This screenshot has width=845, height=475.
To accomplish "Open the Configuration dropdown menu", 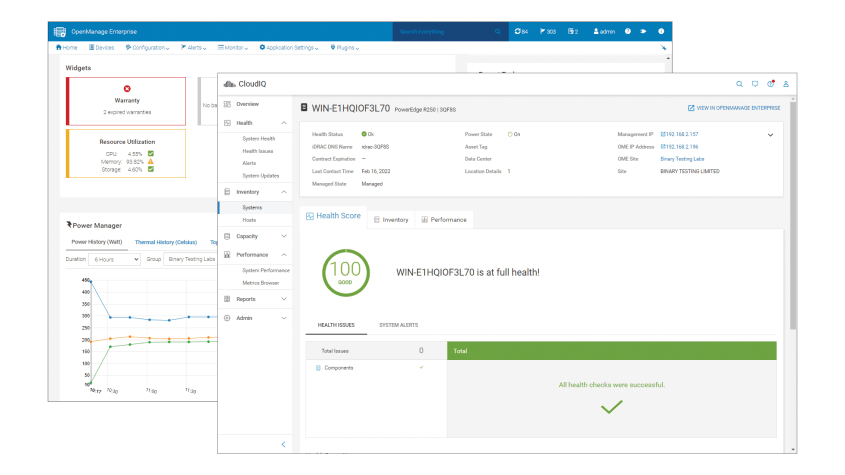I will coord(147,48).
